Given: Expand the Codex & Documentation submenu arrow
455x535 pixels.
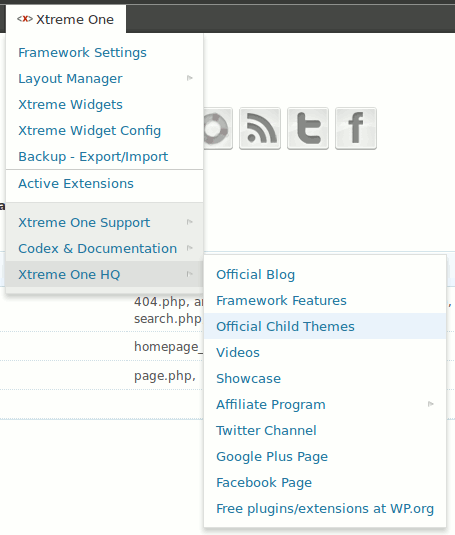Looking at the screenshot, I should click(x=190, y=248).
